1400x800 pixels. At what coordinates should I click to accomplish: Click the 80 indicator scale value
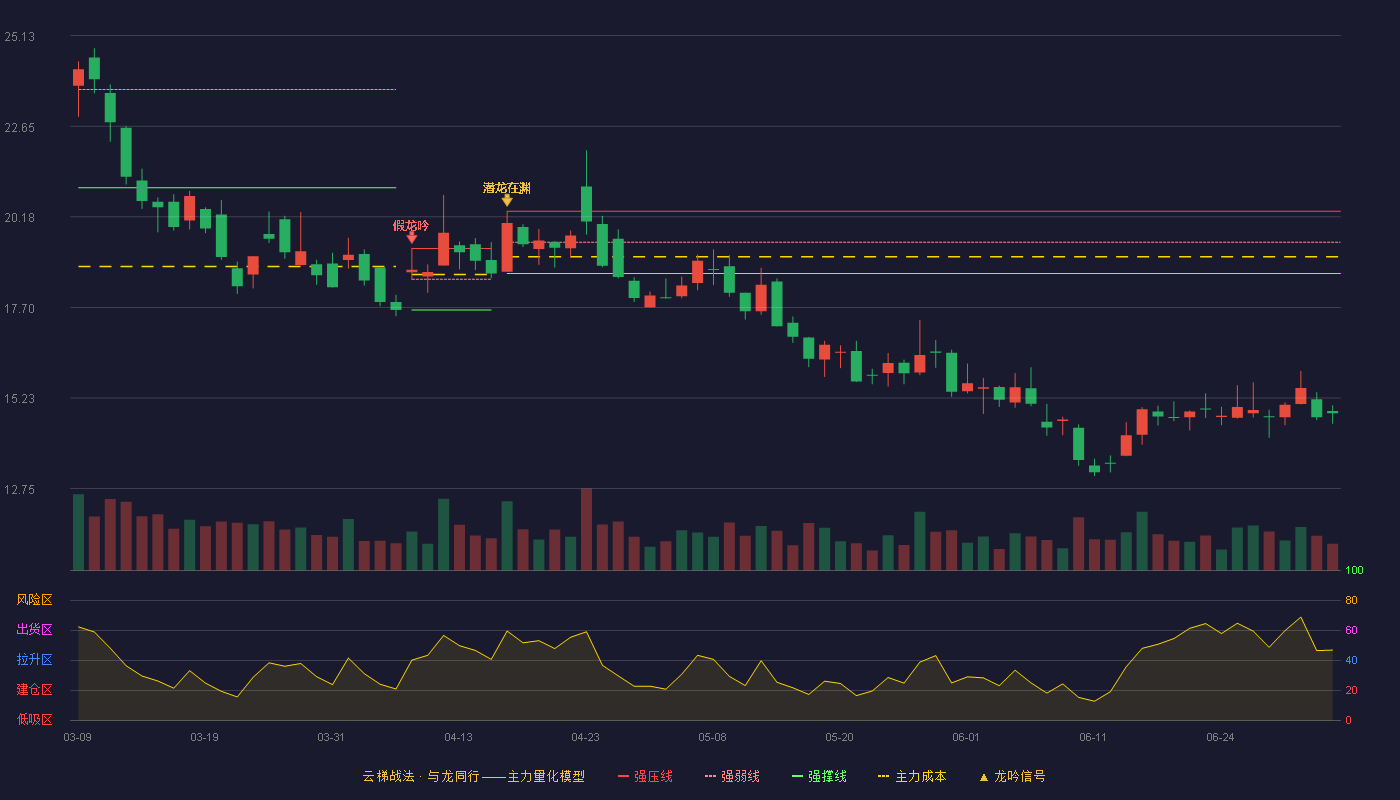[x=1352, y=600]
